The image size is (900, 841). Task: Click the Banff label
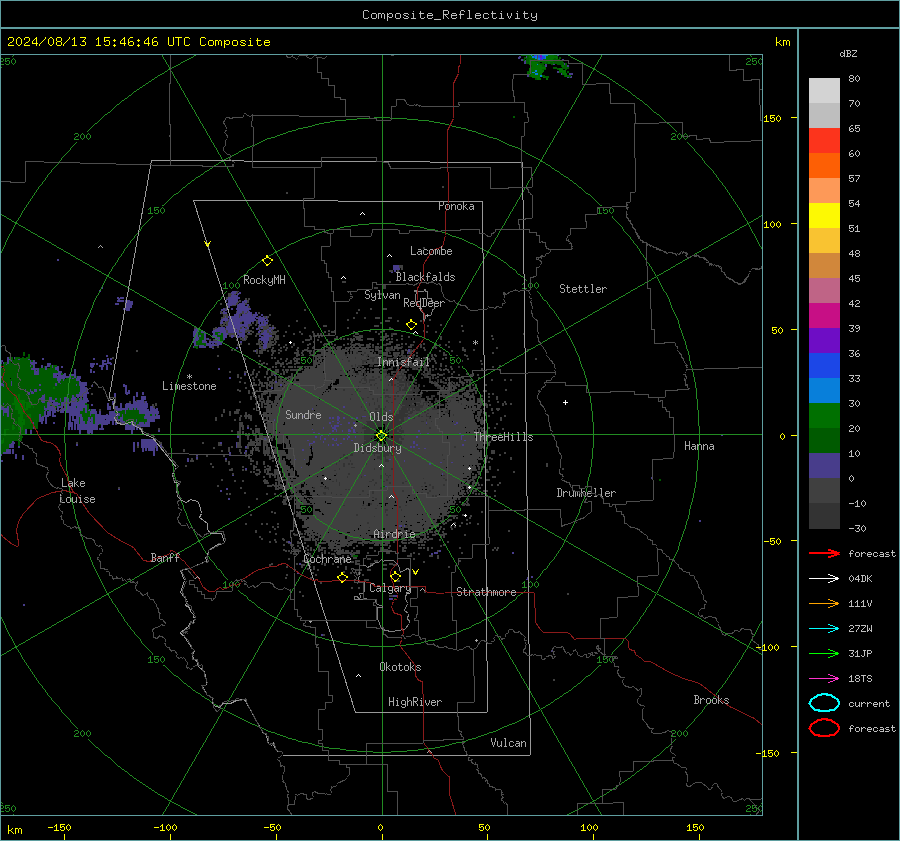pyautogui.click(x=165, y=557)
